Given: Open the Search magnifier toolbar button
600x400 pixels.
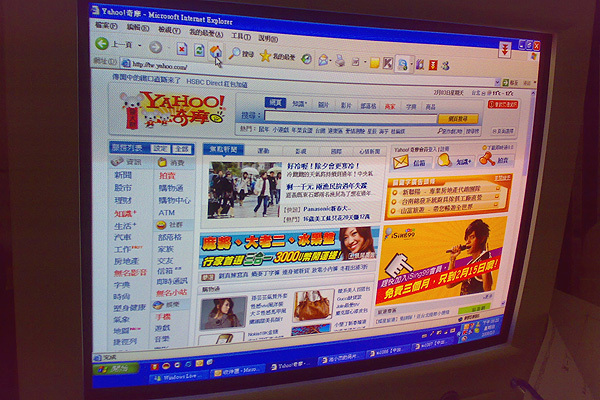Looking at the screenshot, I should tap(241, 54).
